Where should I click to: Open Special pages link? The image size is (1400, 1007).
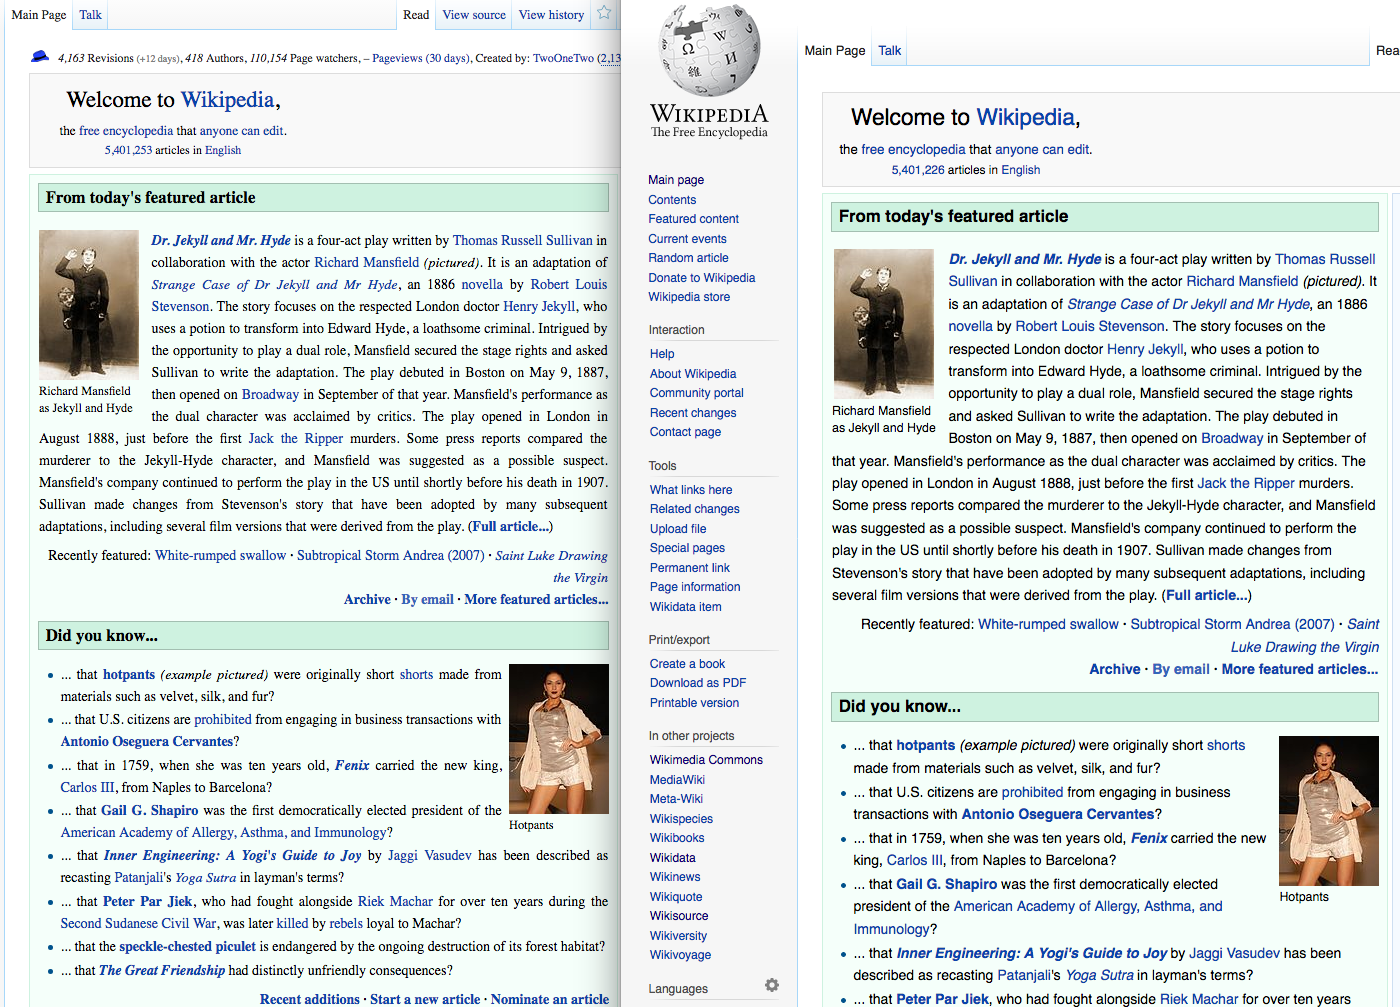[687, 548]
